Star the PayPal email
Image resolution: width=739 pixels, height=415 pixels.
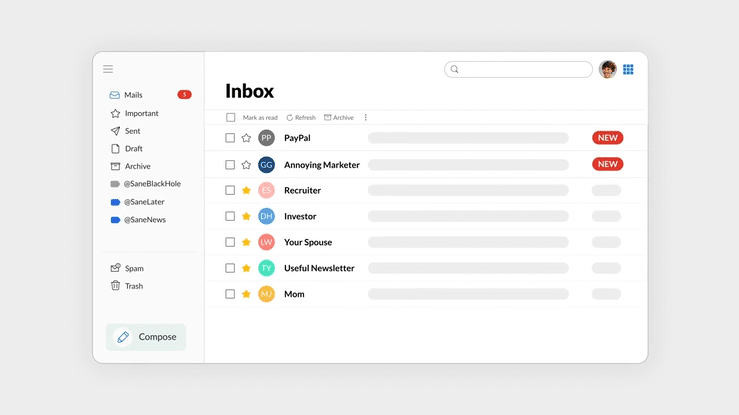246,138
